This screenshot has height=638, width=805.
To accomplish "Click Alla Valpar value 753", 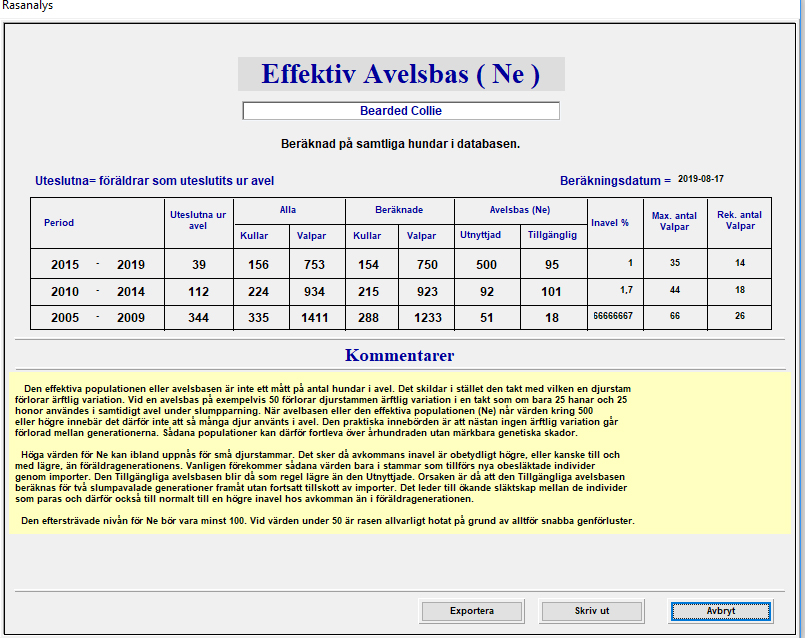I will click(314, 265).
